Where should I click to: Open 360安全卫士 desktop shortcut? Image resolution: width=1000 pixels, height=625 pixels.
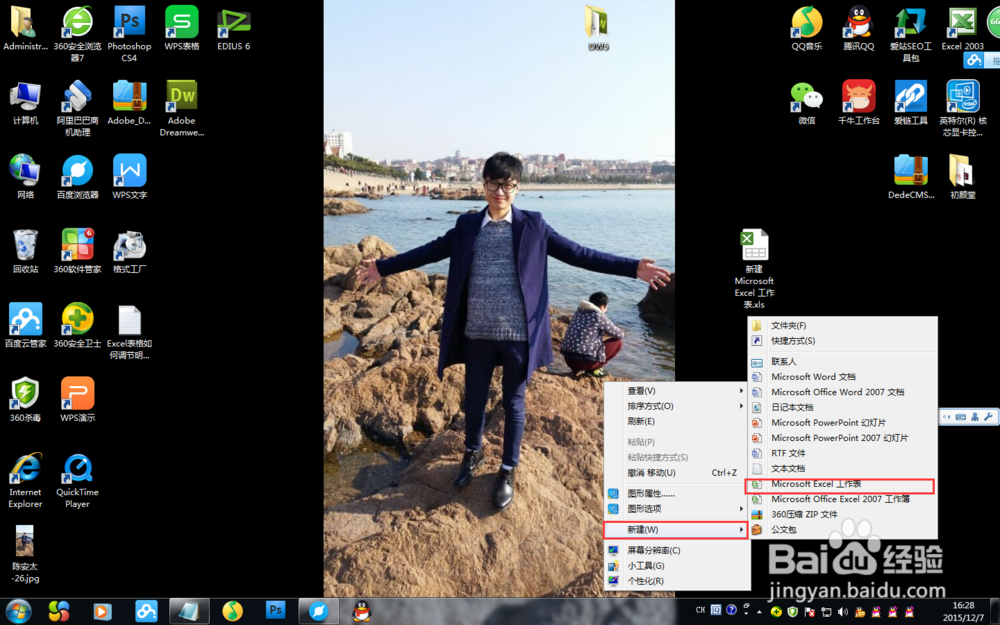click(77, 325)
